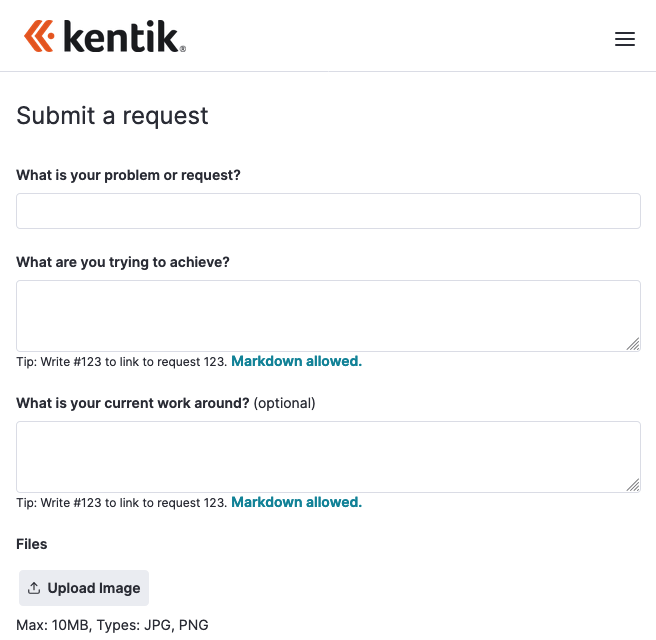Click resize grip of the "current work around" textarea
This screenshot has width=656, height=640.
pos(633,485)
